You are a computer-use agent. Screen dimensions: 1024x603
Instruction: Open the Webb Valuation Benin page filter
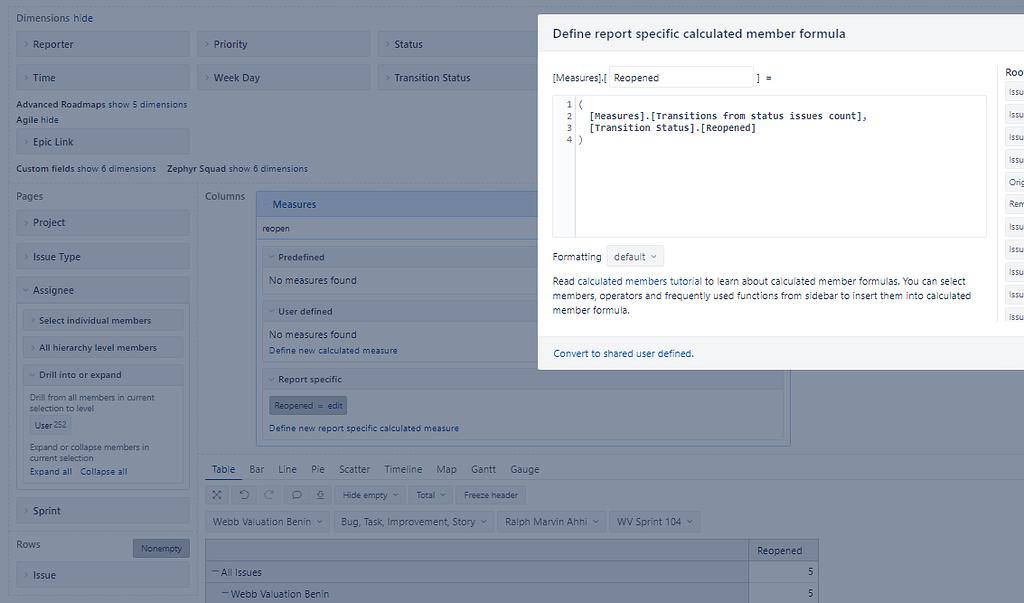267,521
